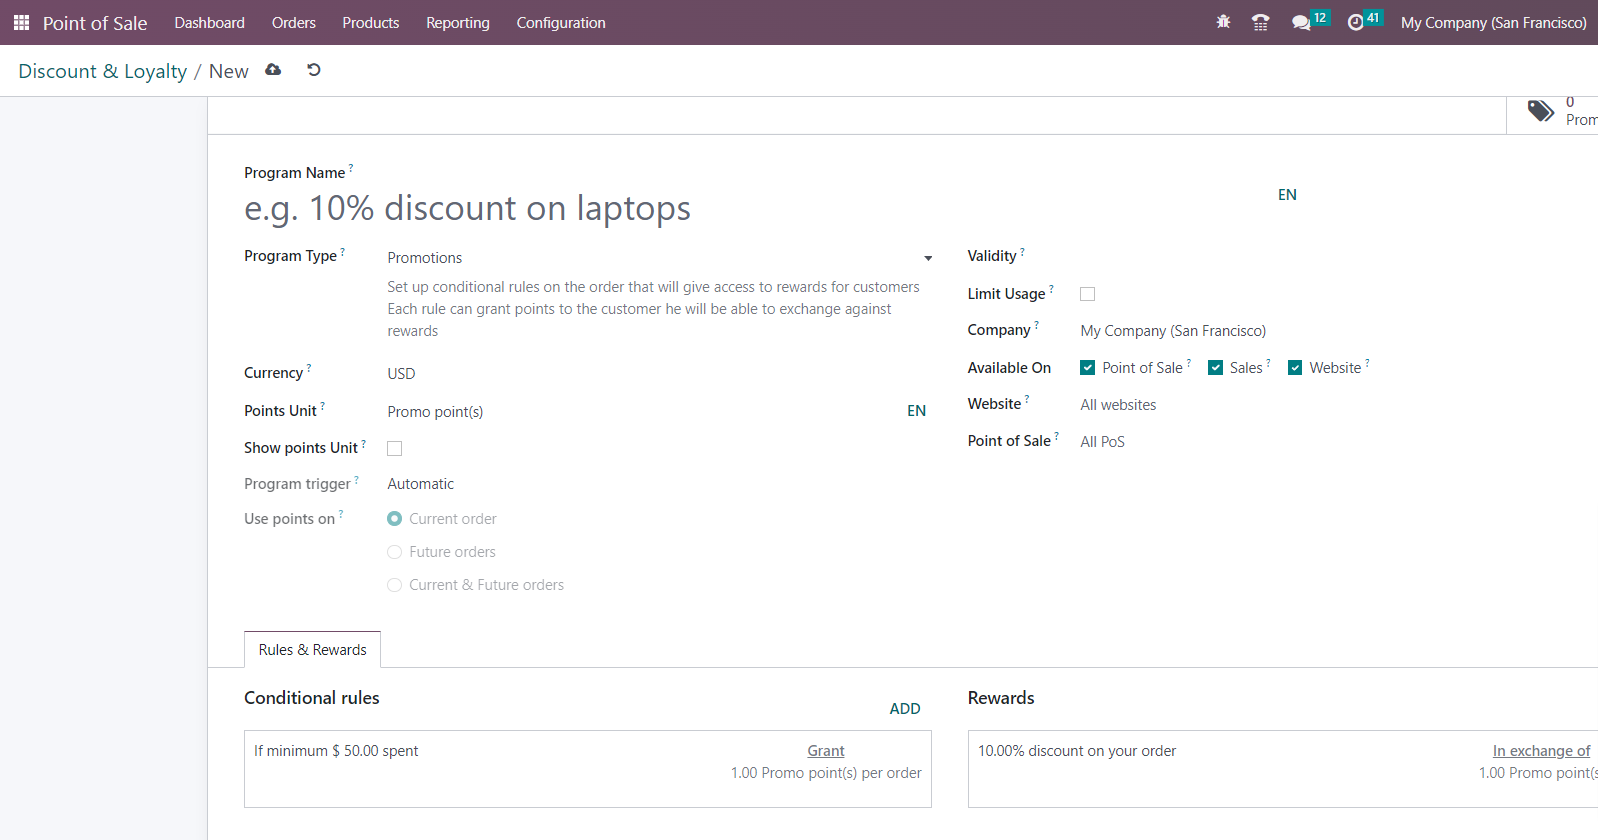Open the activities clock icon
This screenshot has width=1598, height=840.
(x=1356, y=22)
